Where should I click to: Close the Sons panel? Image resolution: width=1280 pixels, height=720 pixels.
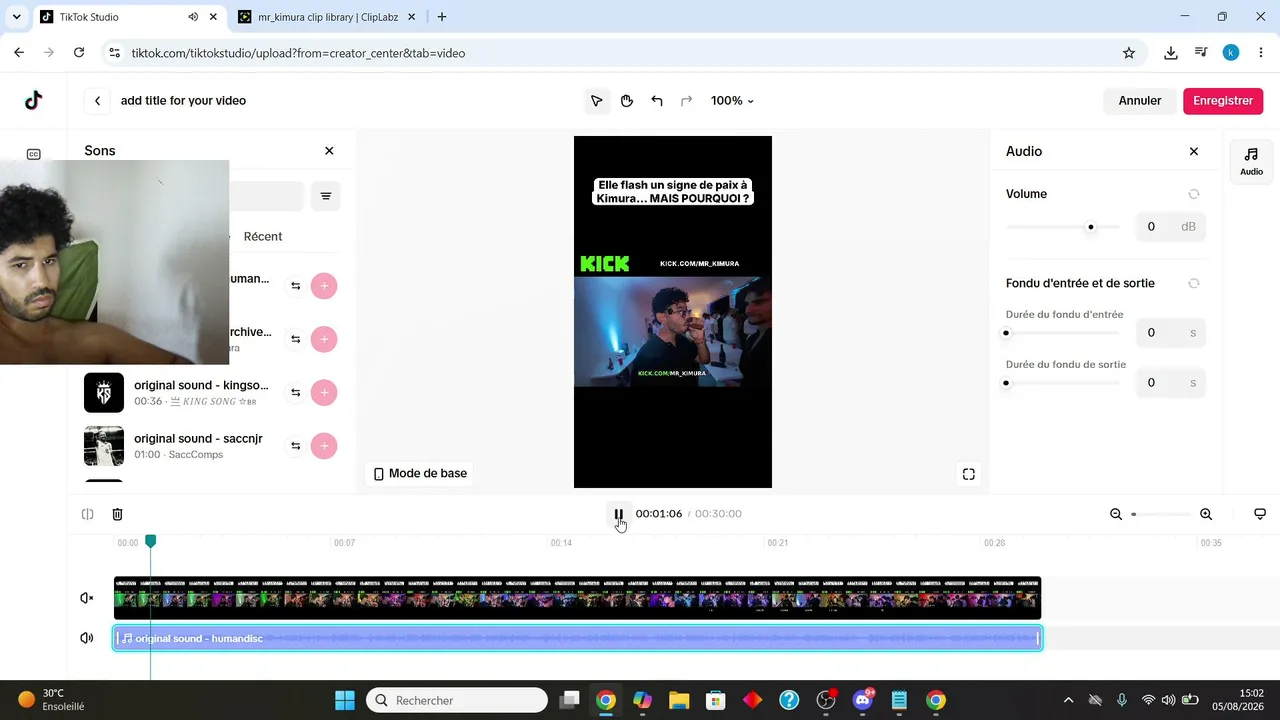(x=329, y=151)
